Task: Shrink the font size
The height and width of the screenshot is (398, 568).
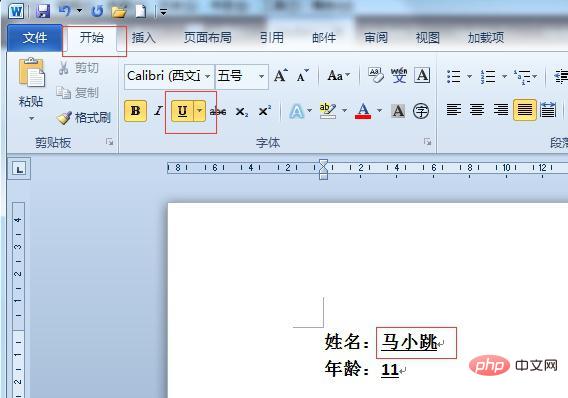Action: coord(302,75)
